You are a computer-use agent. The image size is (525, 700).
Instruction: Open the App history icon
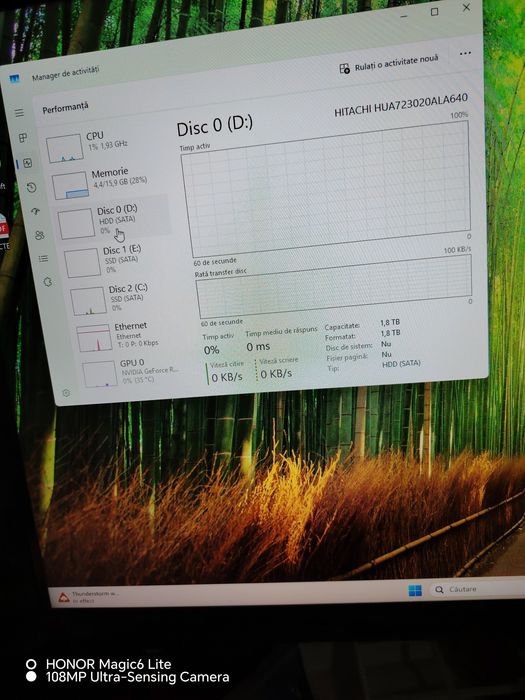click(31, 188)
